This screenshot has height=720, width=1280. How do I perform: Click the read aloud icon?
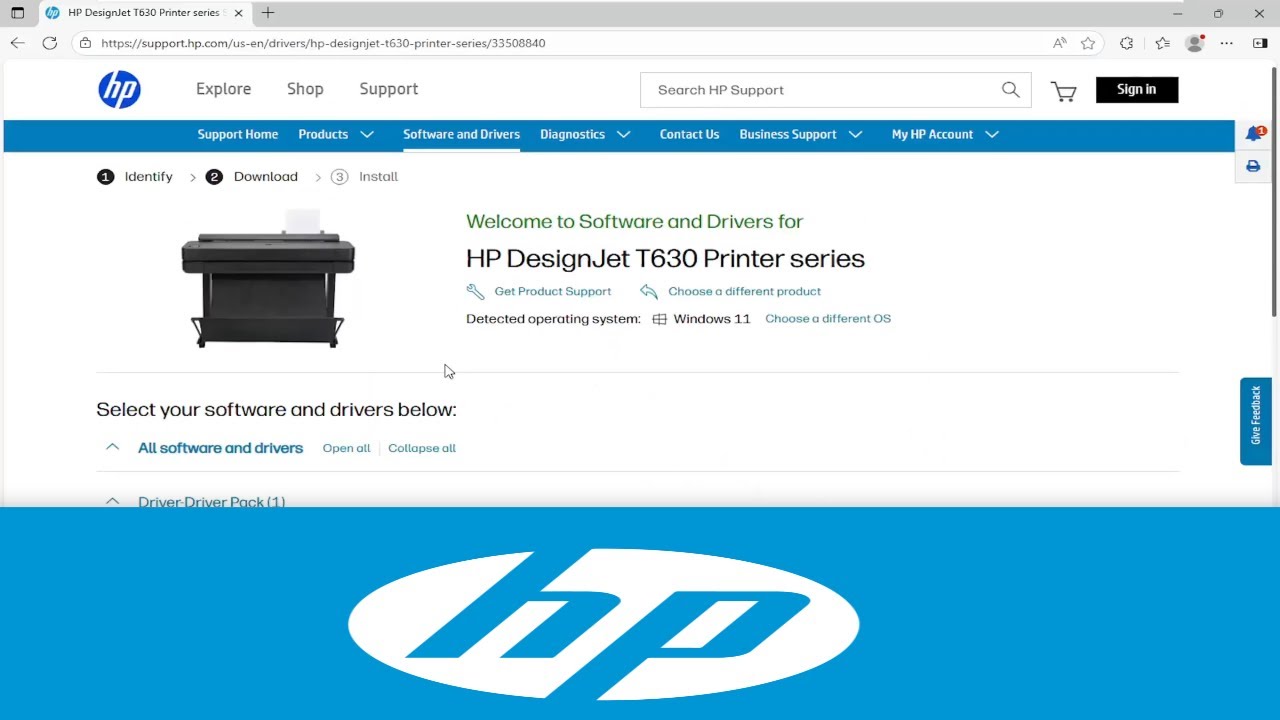click(x=1059, y=43)
